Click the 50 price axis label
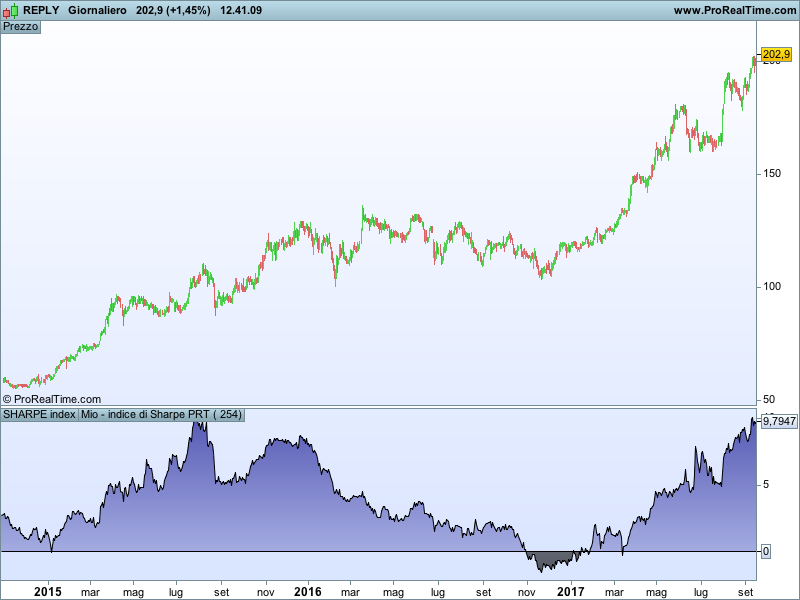Viewport: 800px width, 600px height. [769, 399]
